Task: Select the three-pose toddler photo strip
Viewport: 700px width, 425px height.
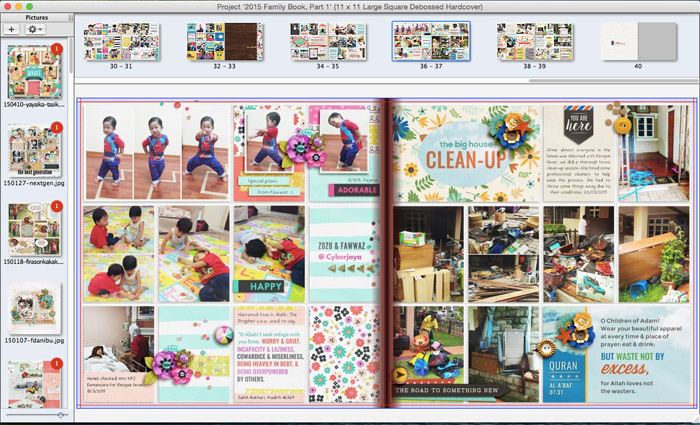Action: click(x=156, y=152)
